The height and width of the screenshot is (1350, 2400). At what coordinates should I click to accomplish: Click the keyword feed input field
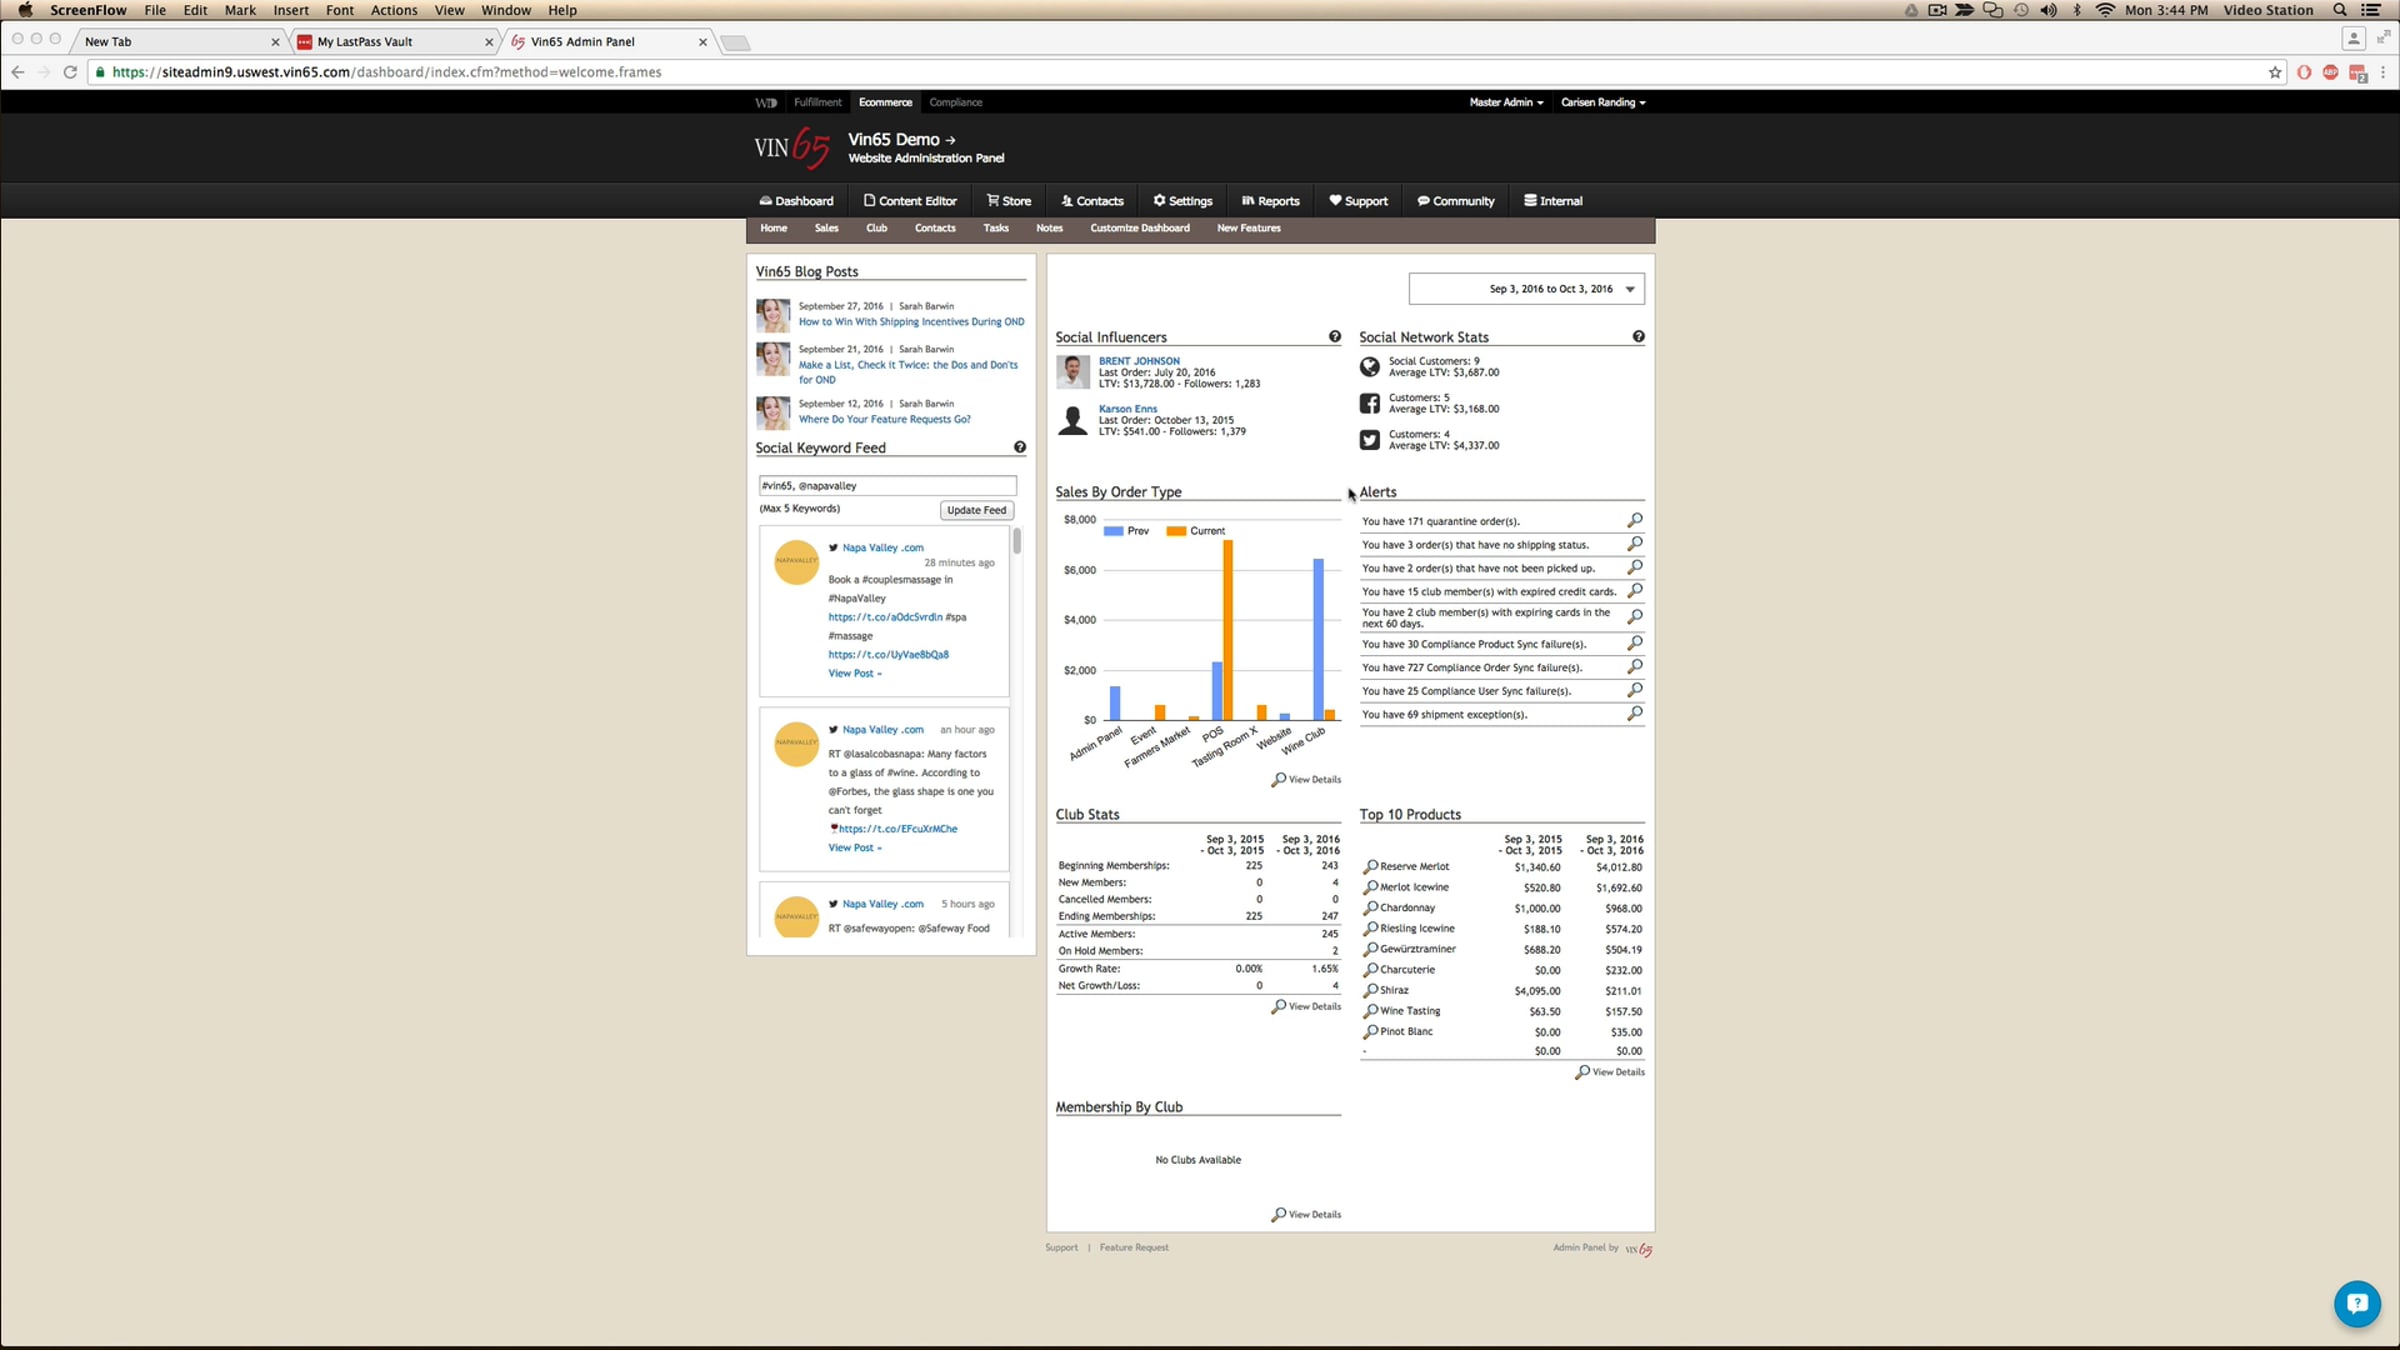887,486
